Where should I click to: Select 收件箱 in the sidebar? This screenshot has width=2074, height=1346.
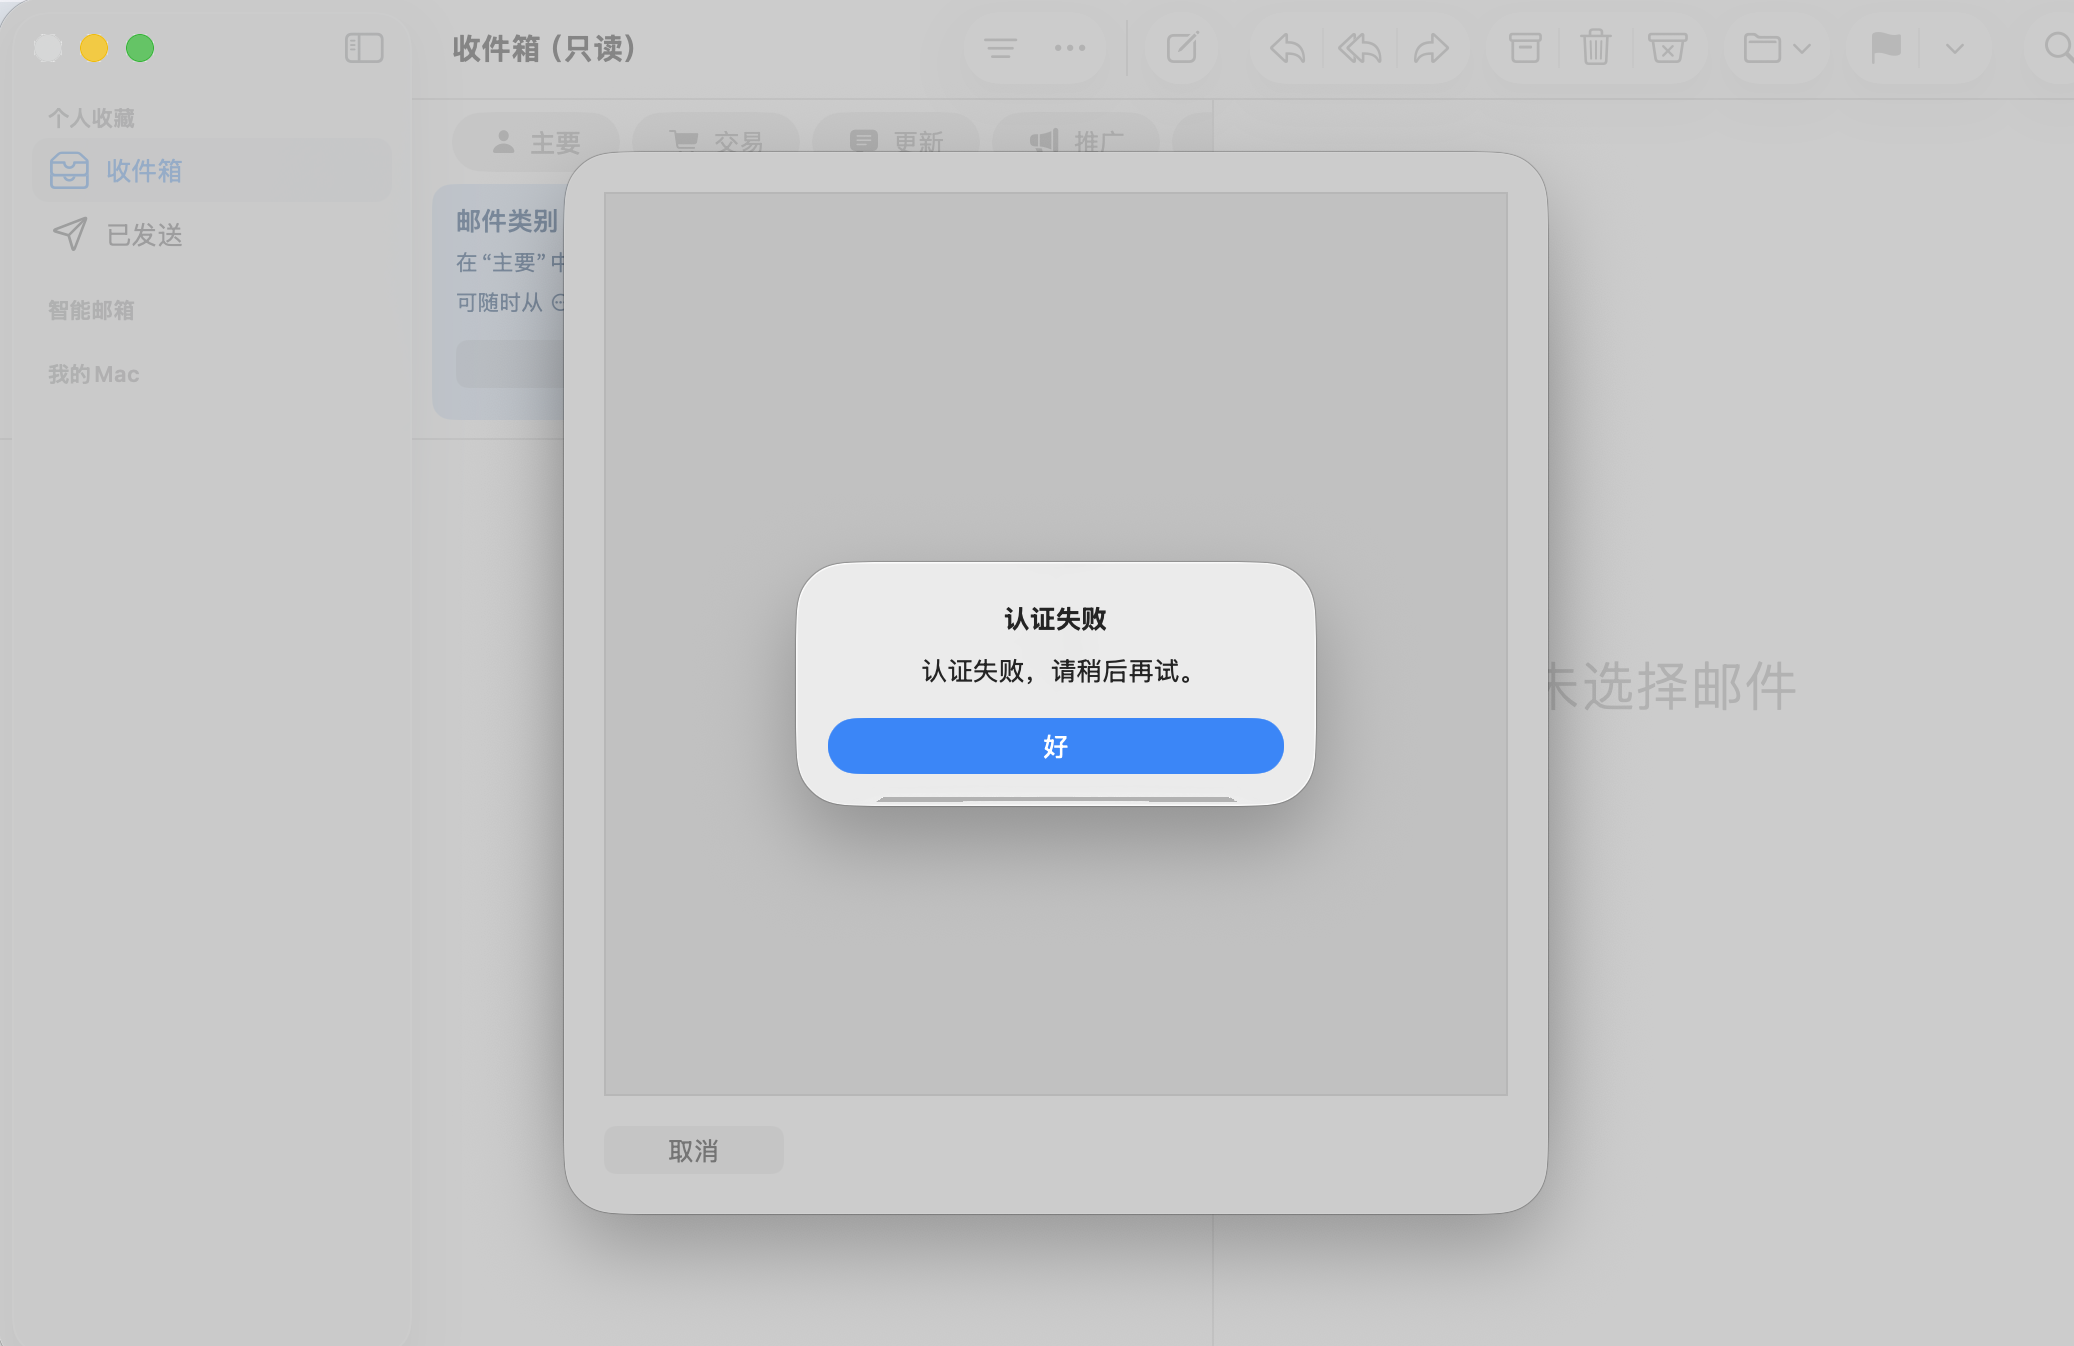[142, 170]
